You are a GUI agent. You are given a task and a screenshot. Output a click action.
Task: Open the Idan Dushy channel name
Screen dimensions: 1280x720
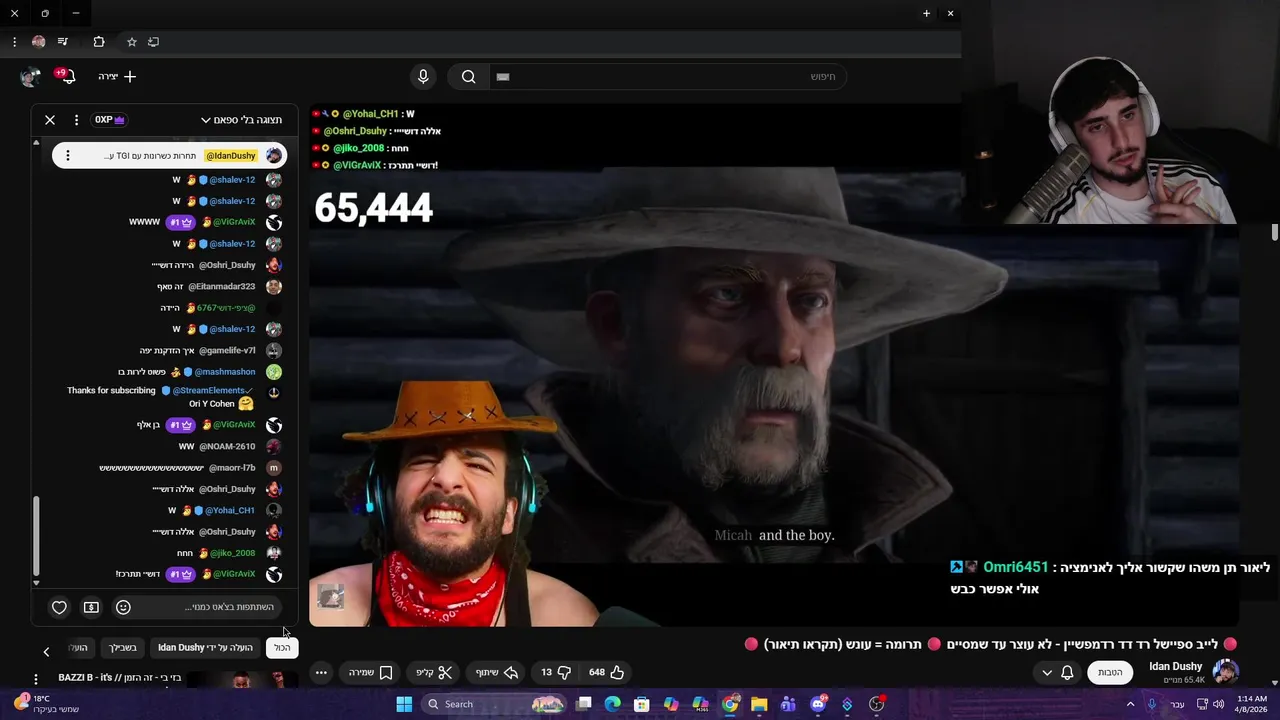tap(1175, 666)
